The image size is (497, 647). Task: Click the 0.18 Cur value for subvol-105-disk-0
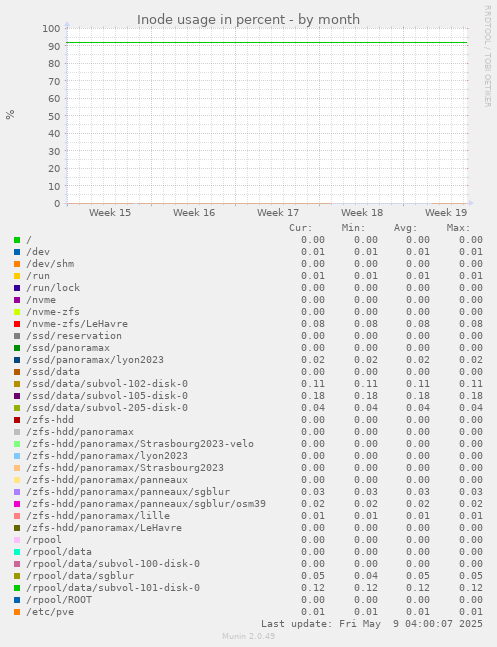click(313, 396)
